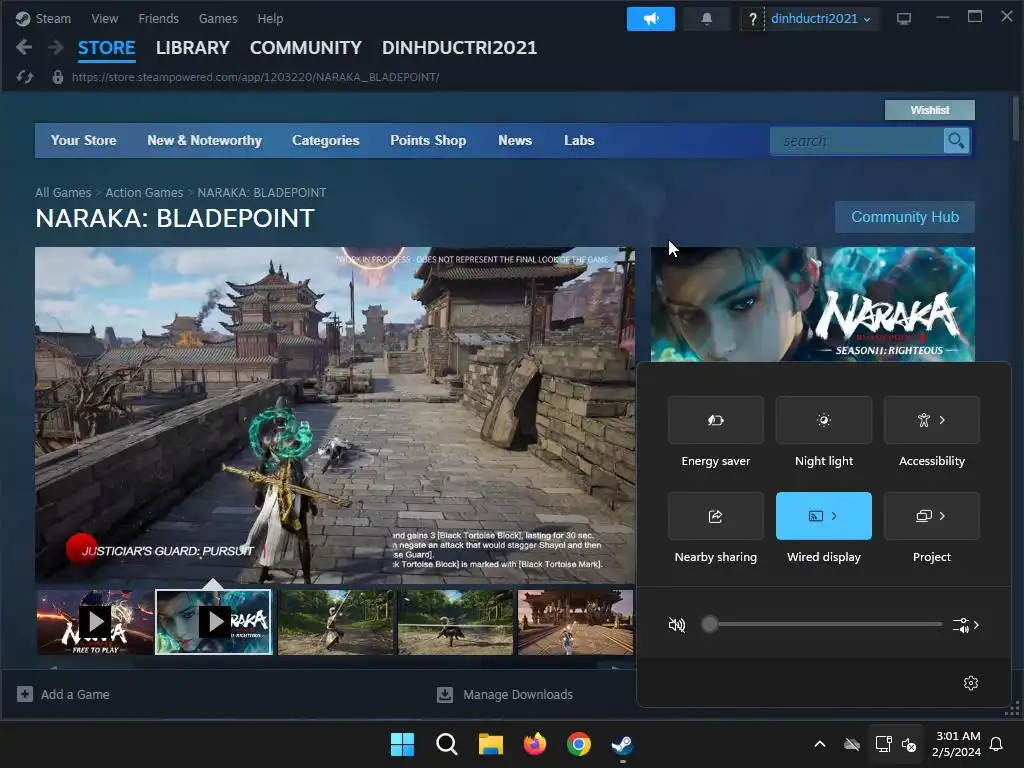Click the OneDrive cloud tray icon
The image size is (1024, 768).
tap(852, 744)
